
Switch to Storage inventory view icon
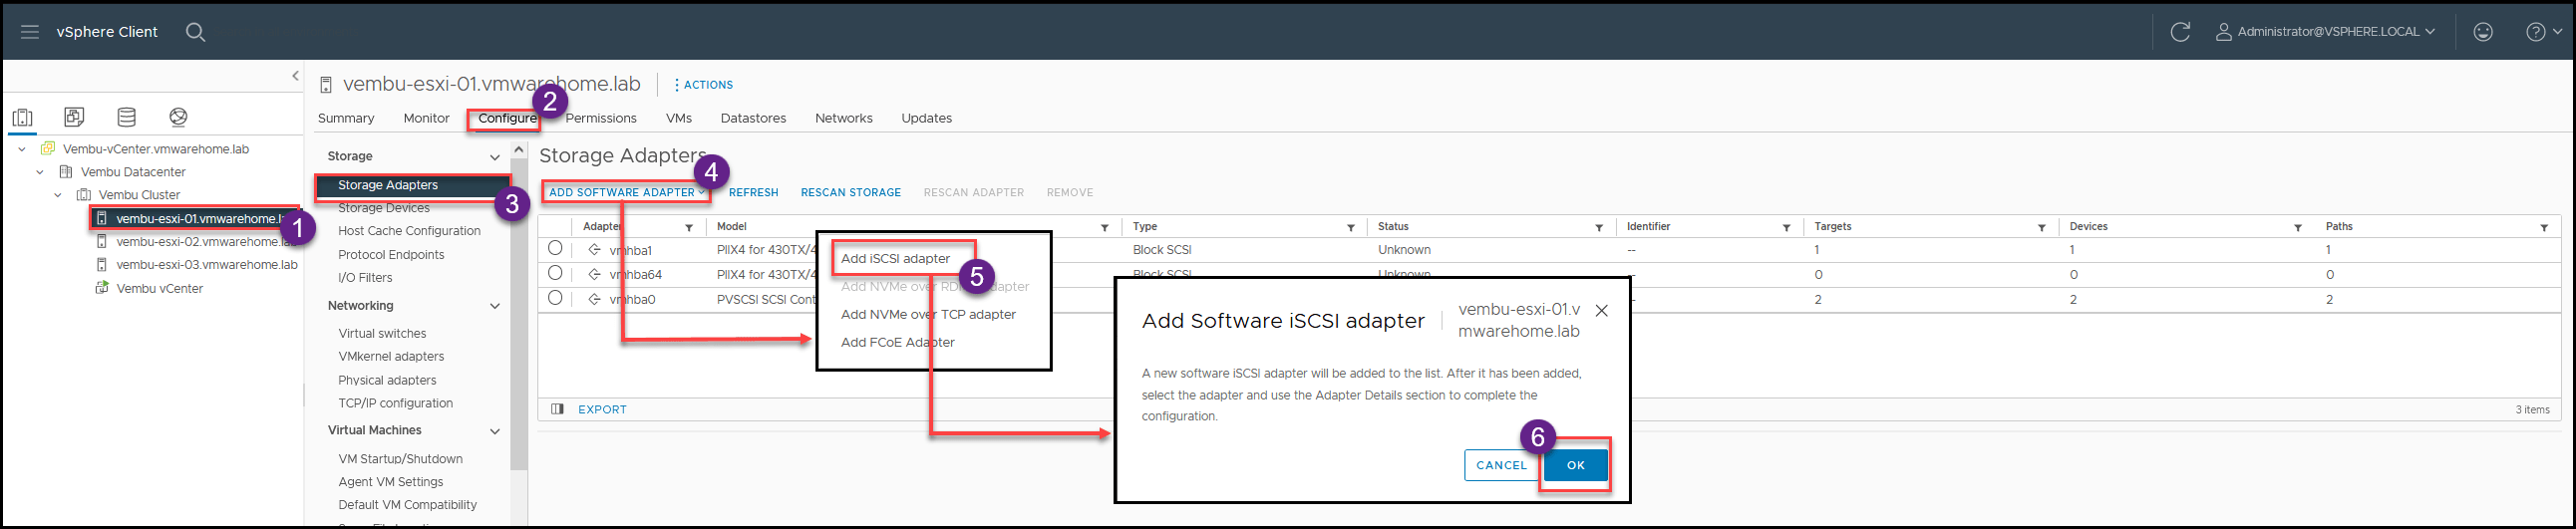point(126,117)
